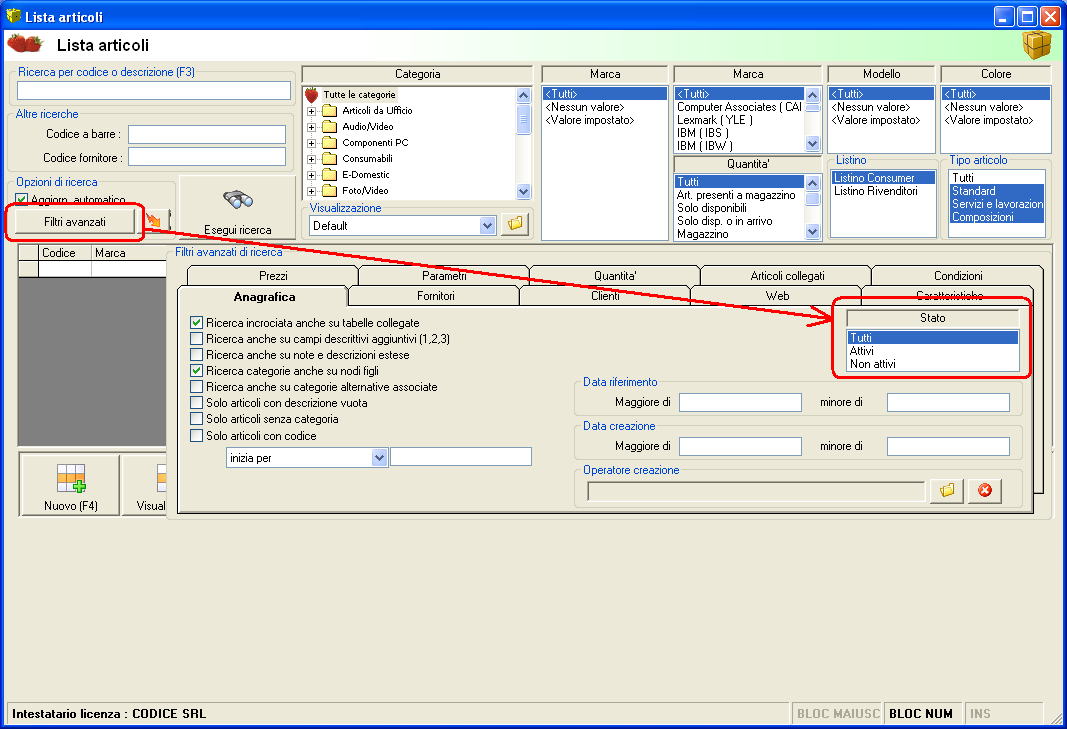Viewport: 1067px width, 729px height.
Task: Click folder icon in Operatore creazione
Action: [947, 490]
